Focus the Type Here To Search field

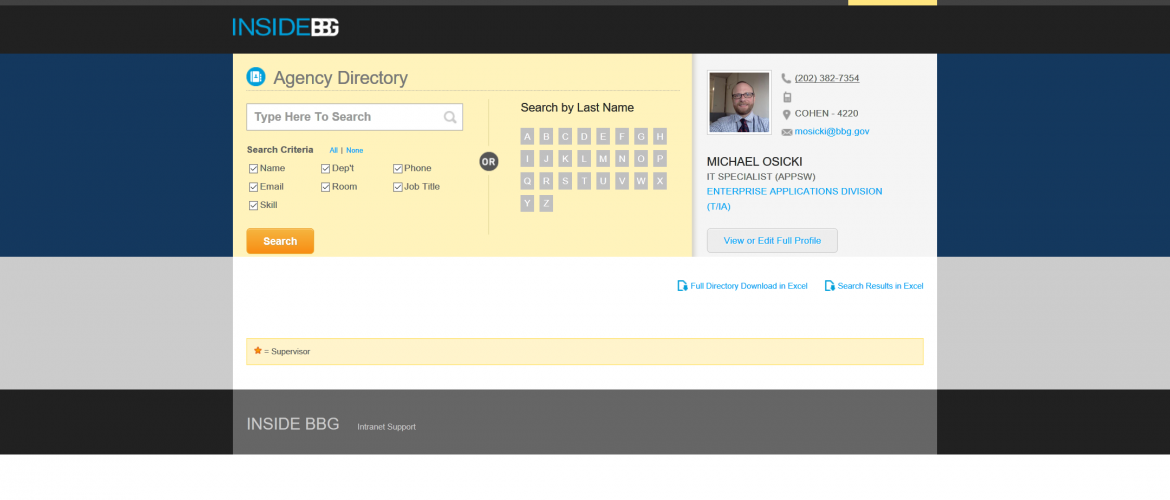pos(354,117)
